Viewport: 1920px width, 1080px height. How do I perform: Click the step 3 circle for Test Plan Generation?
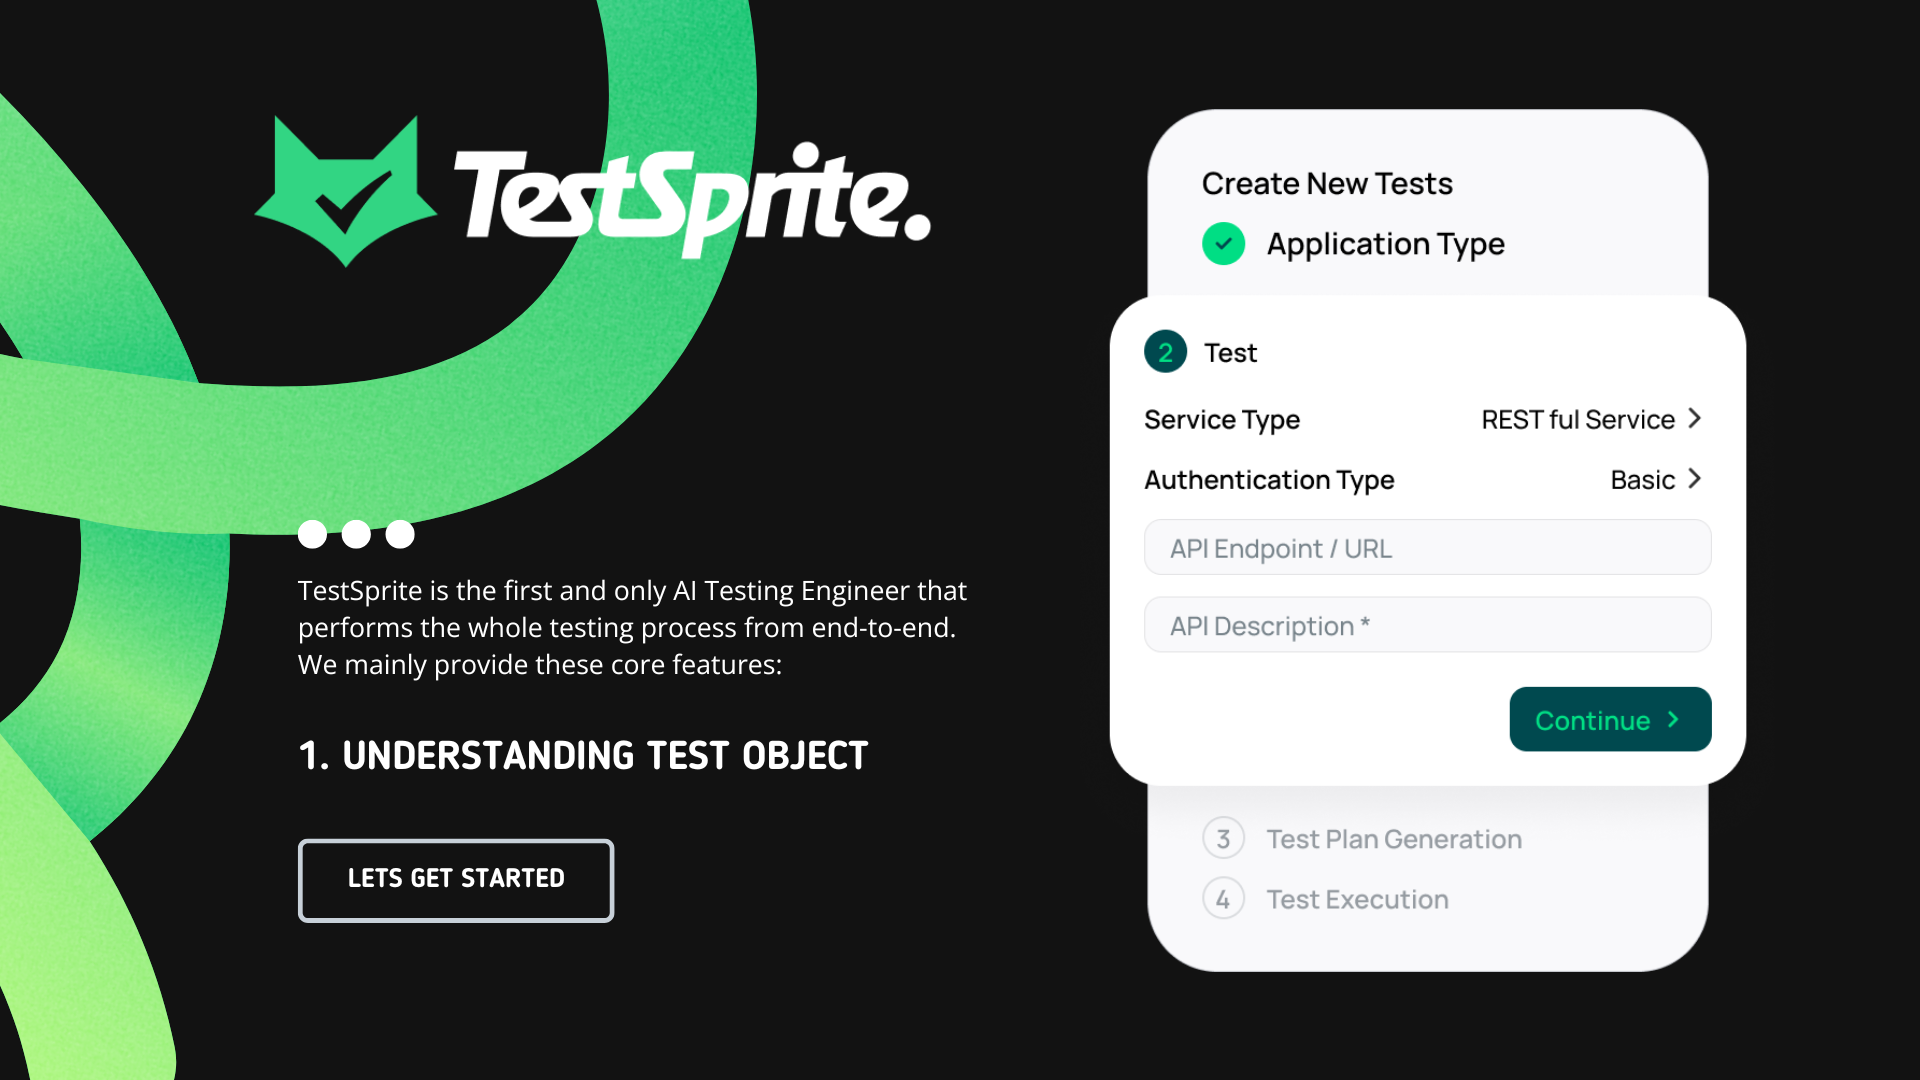point(1223,838)
